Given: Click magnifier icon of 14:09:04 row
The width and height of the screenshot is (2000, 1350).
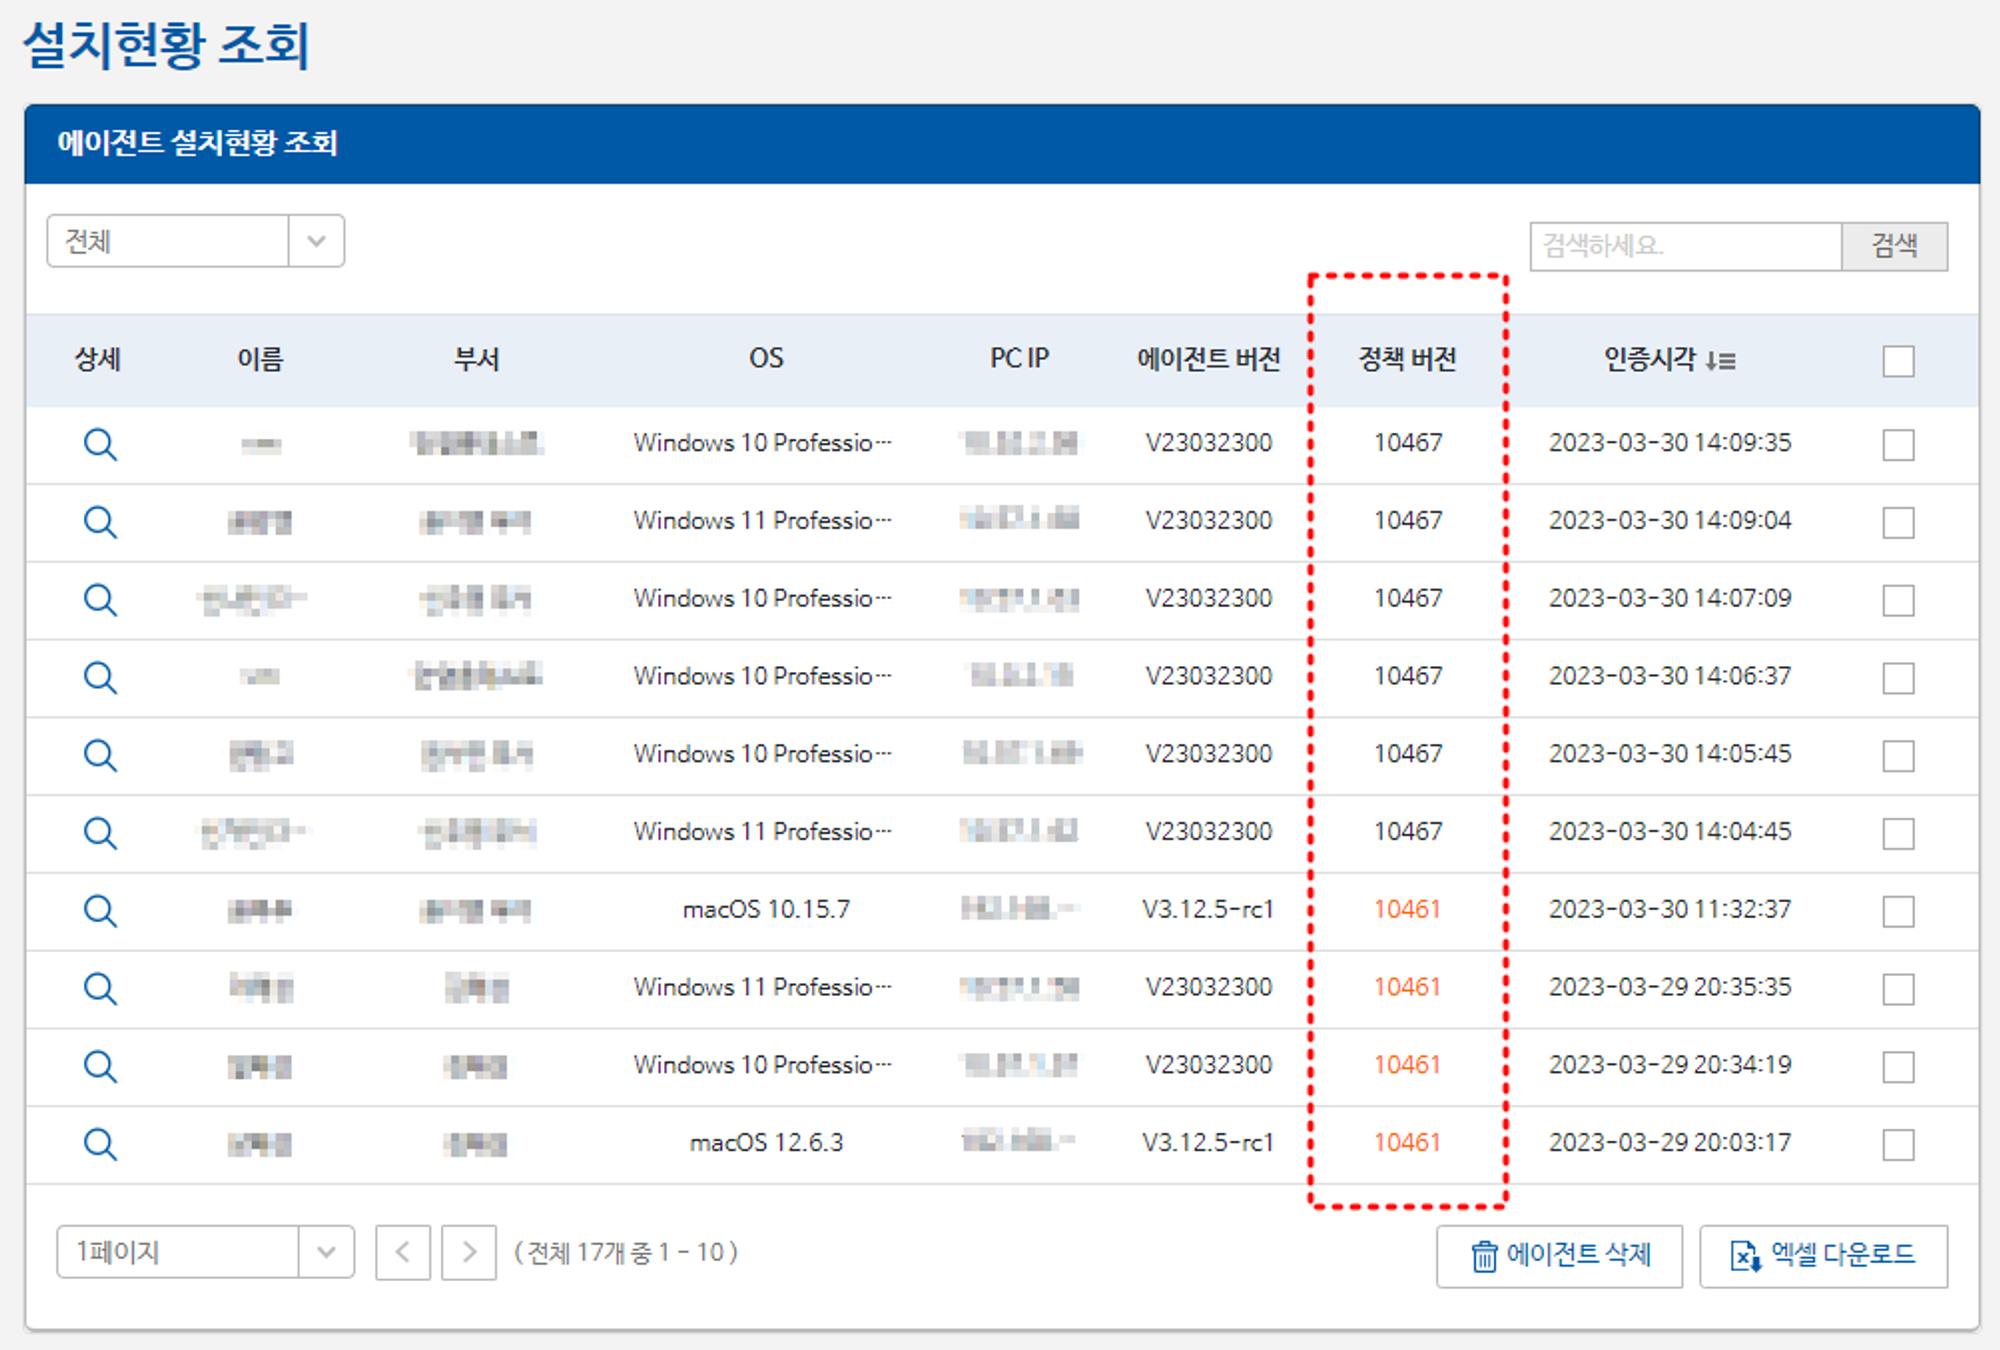Looking at the screenshot, I should (x=100, y=521).
